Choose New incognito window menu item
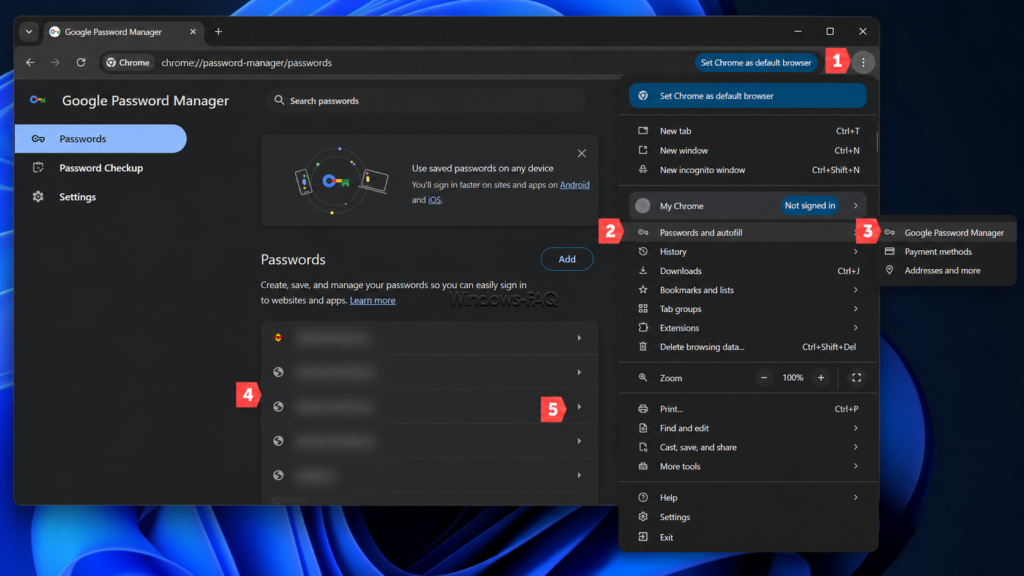This screenshot has height=576, width=1024. click(747, 170)
